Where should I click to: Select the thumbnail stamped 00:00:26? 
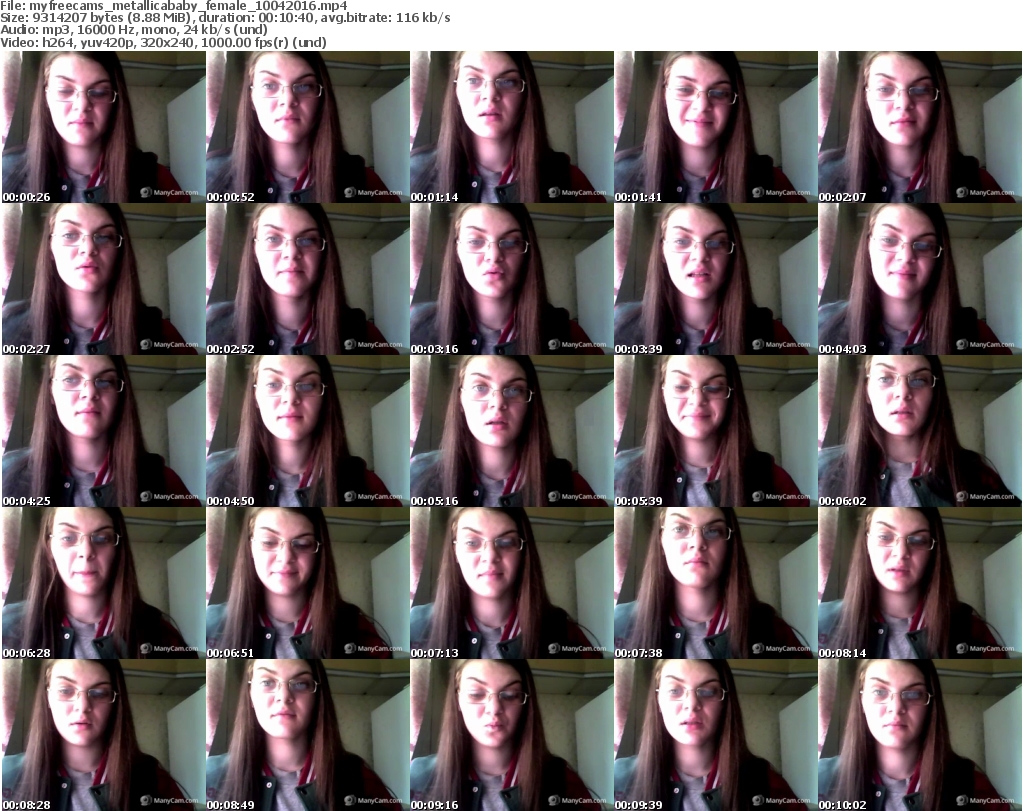(104, 127)
